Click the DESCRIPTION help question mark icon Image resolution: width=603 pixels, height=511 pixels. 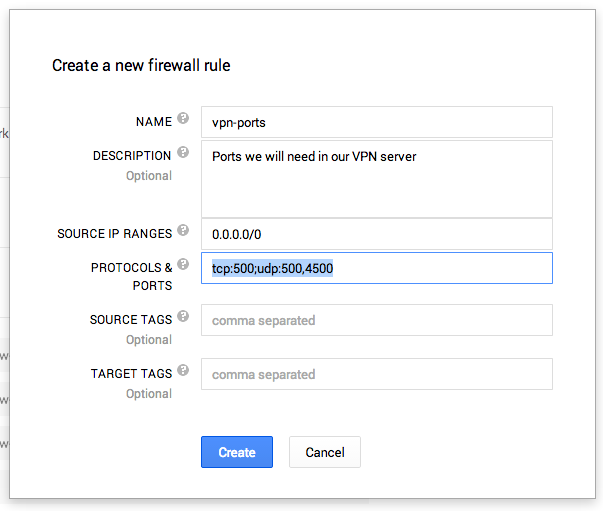pos(183,153)
